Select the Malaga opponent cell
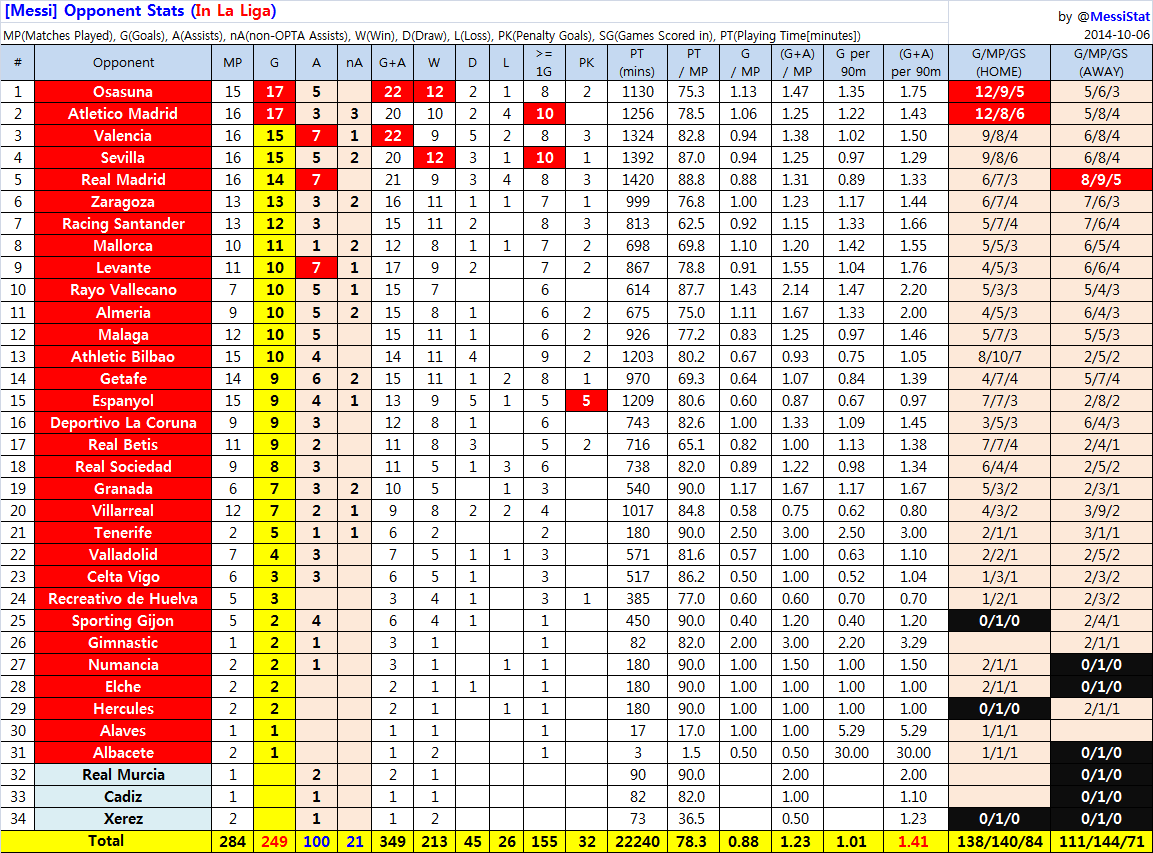Viewport: 1153px width, 853px height. pos(123,335)
